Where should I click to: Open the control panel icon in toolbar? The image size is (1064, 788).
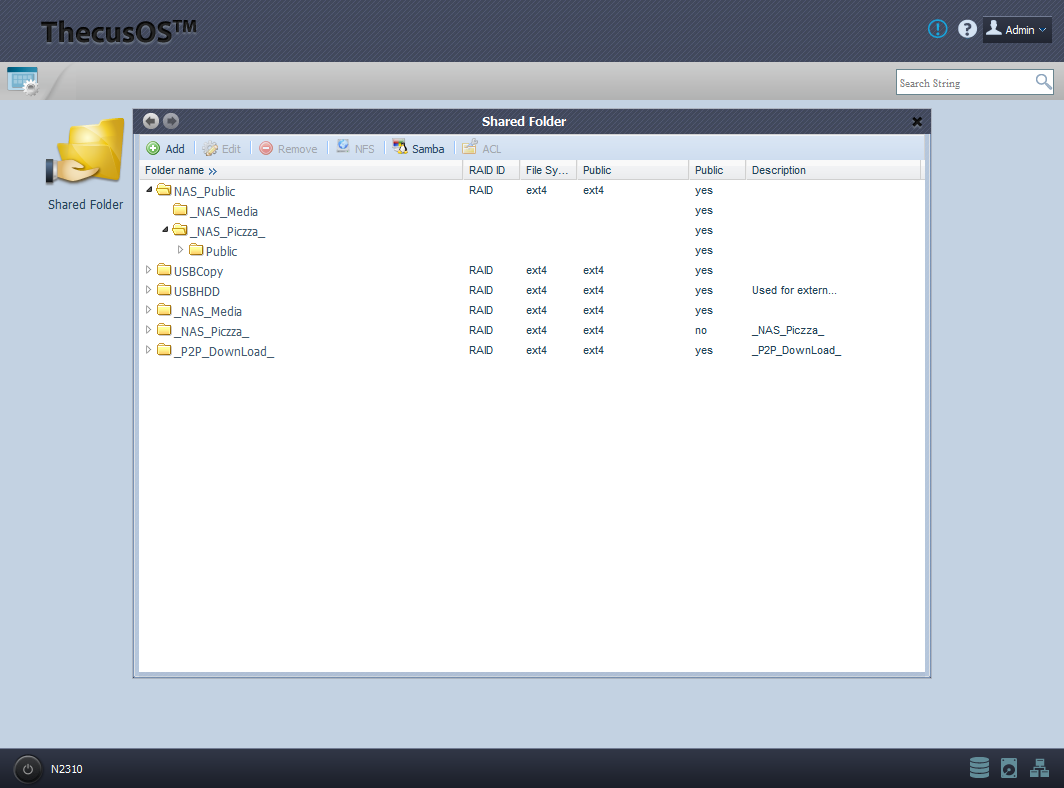point(22,81)
